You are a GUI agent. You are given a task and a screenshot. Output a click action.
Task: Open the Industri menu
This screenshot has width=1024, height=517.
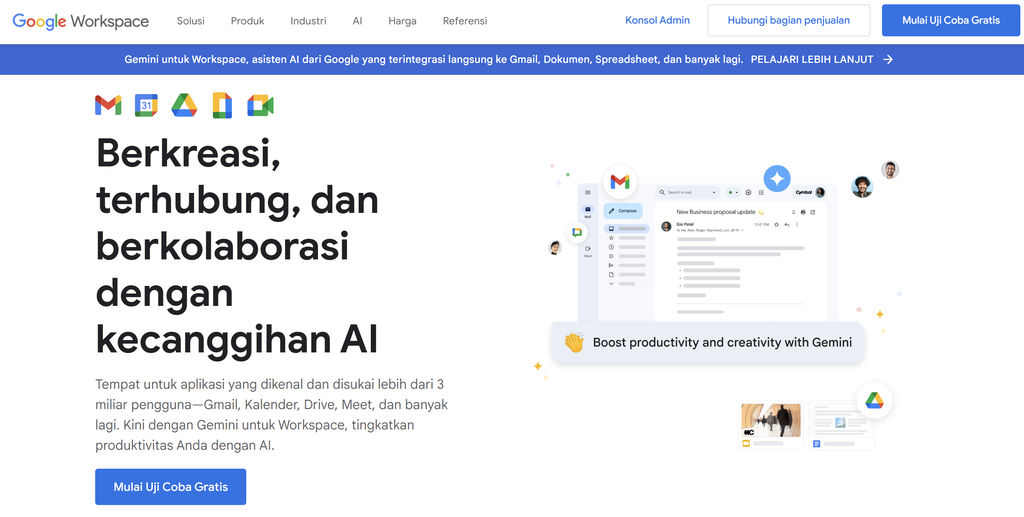[x=308, y=21]
